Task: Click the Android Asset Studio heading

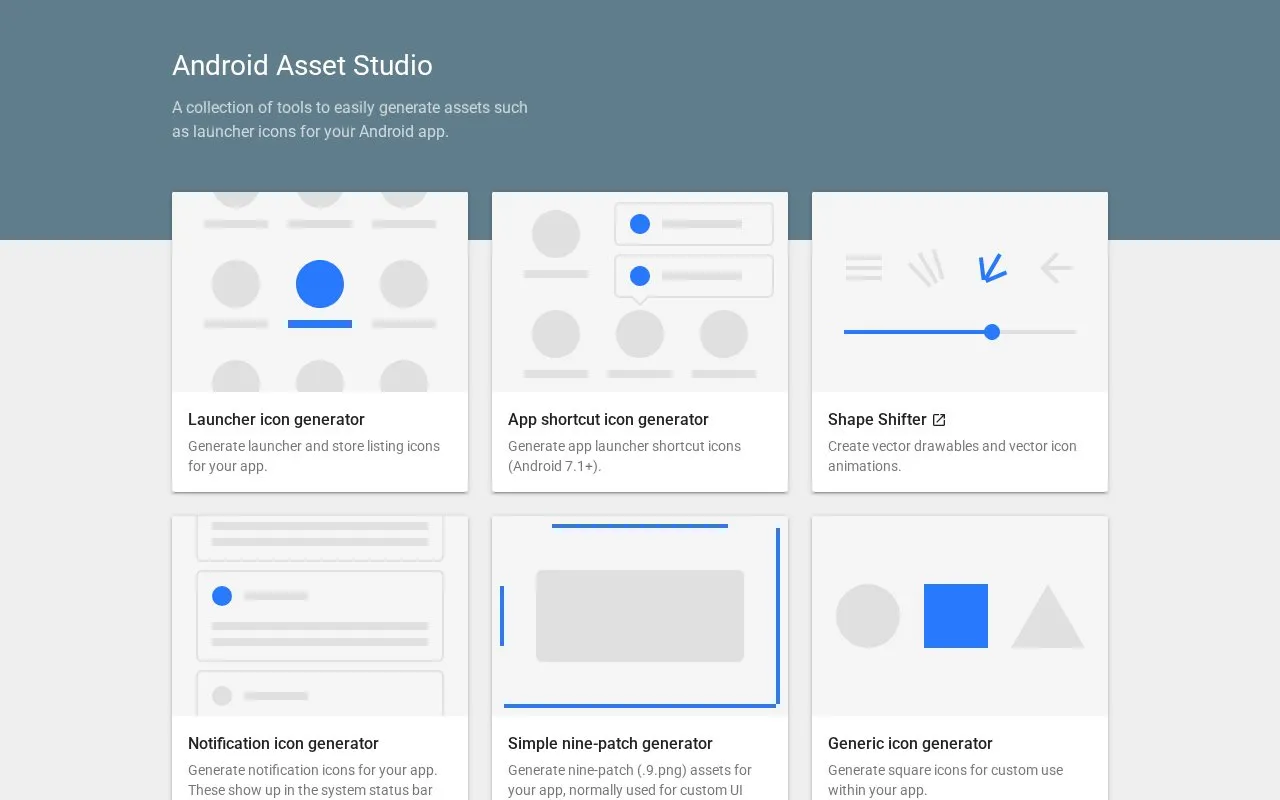Action: 302,66
